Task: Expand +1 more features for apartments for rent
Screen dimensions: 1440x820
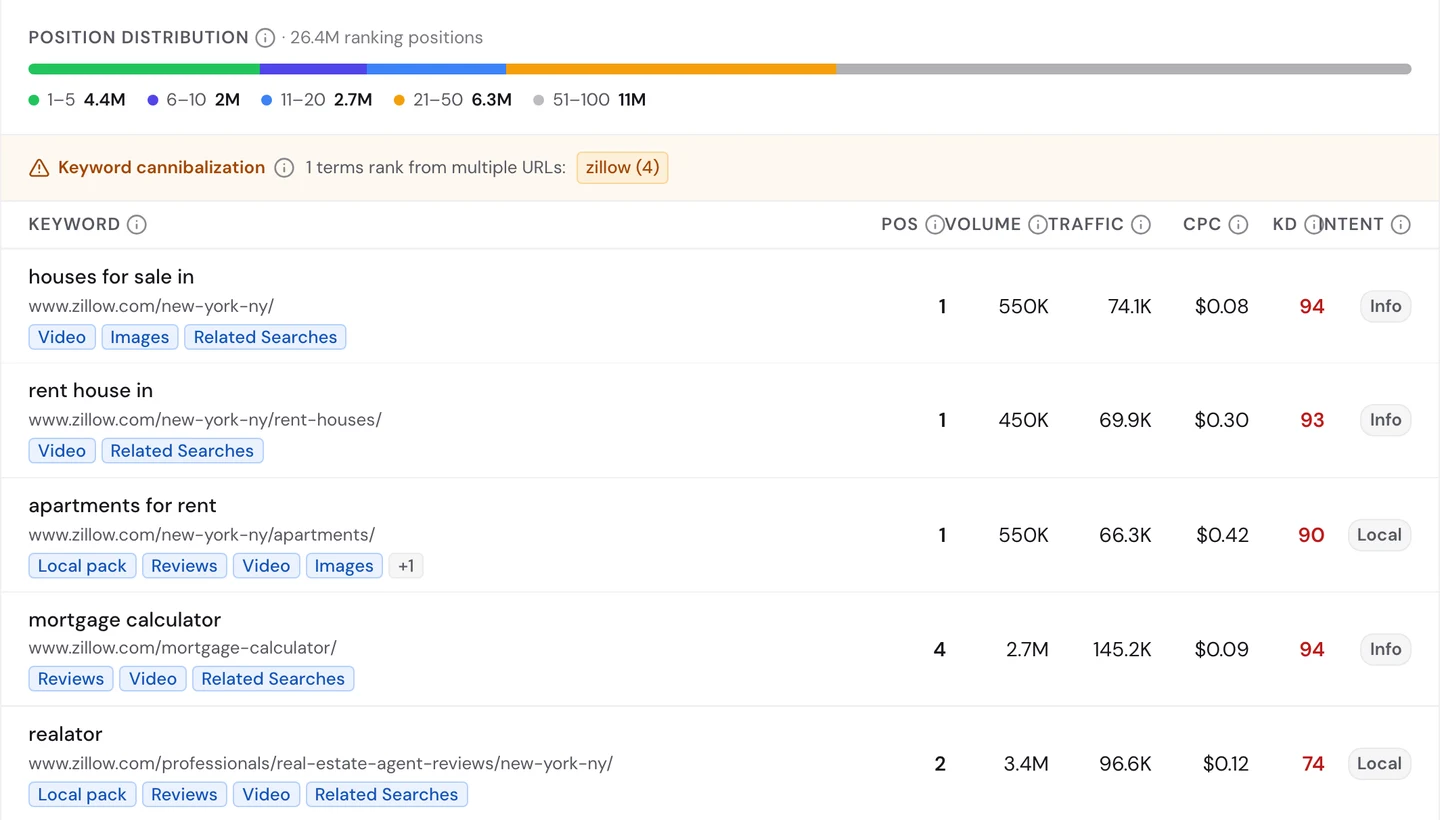Action: click(405, 566)
